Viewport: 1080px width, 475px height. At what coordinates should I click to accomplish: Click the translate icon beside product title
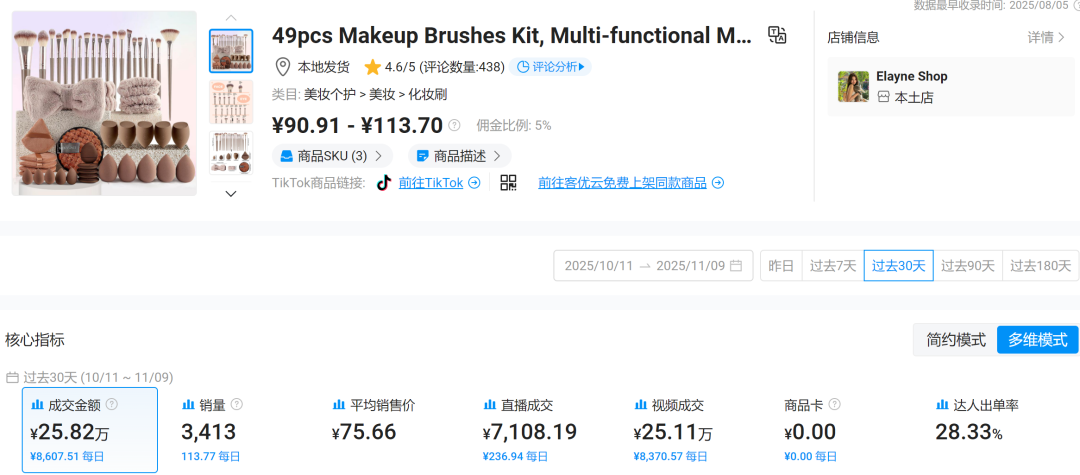[777, 36]
